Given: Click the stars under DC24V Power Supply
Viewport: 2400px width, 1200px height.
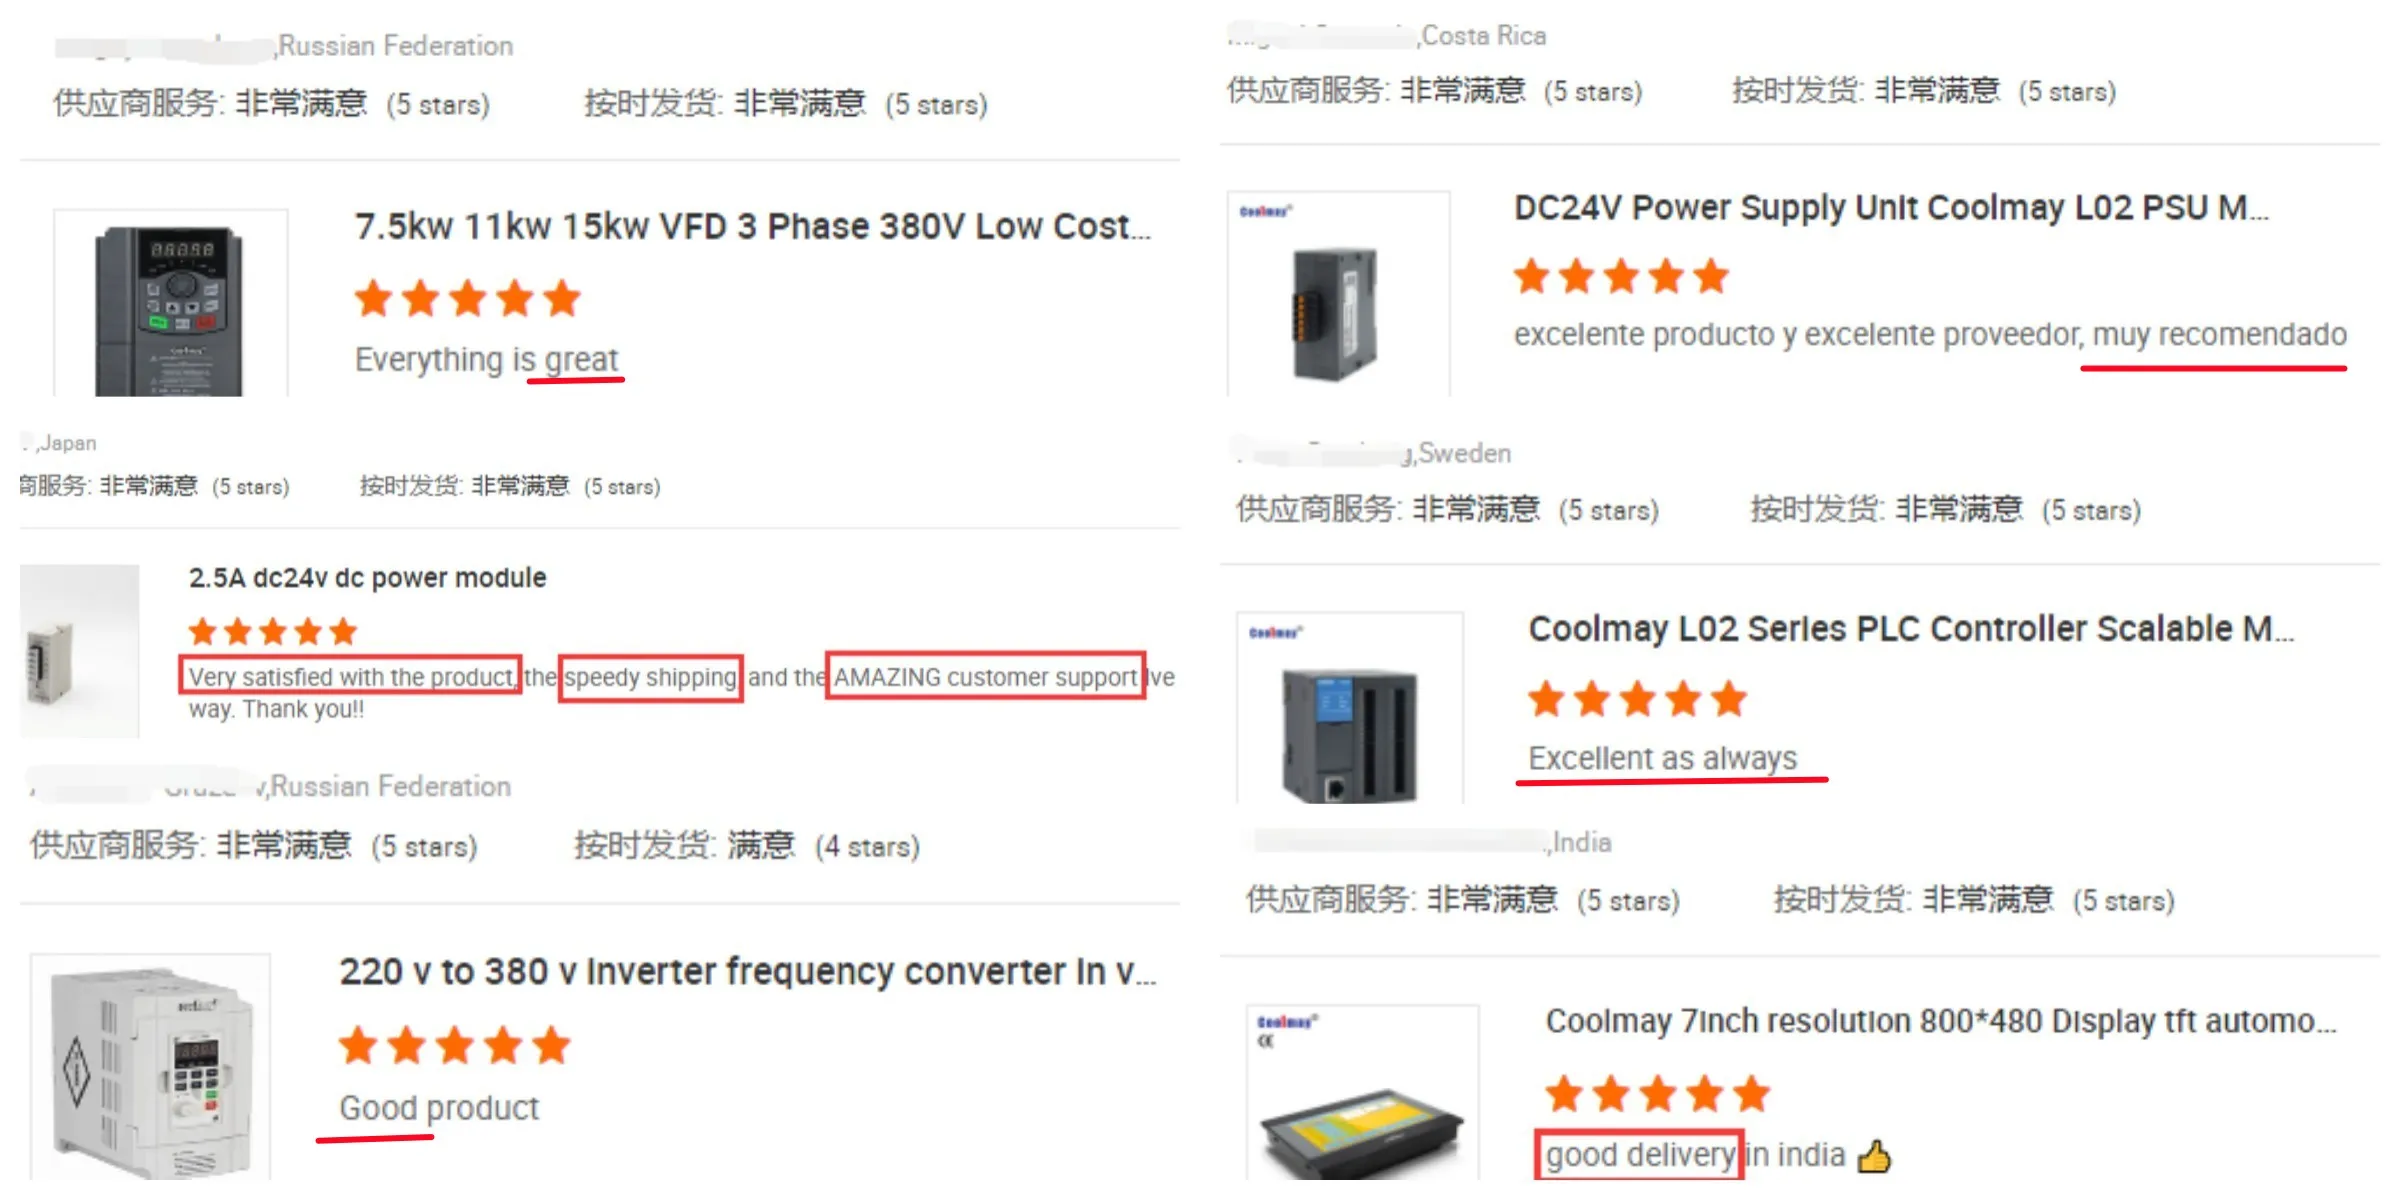Looking at the screenshot, I should [1621, 276].
